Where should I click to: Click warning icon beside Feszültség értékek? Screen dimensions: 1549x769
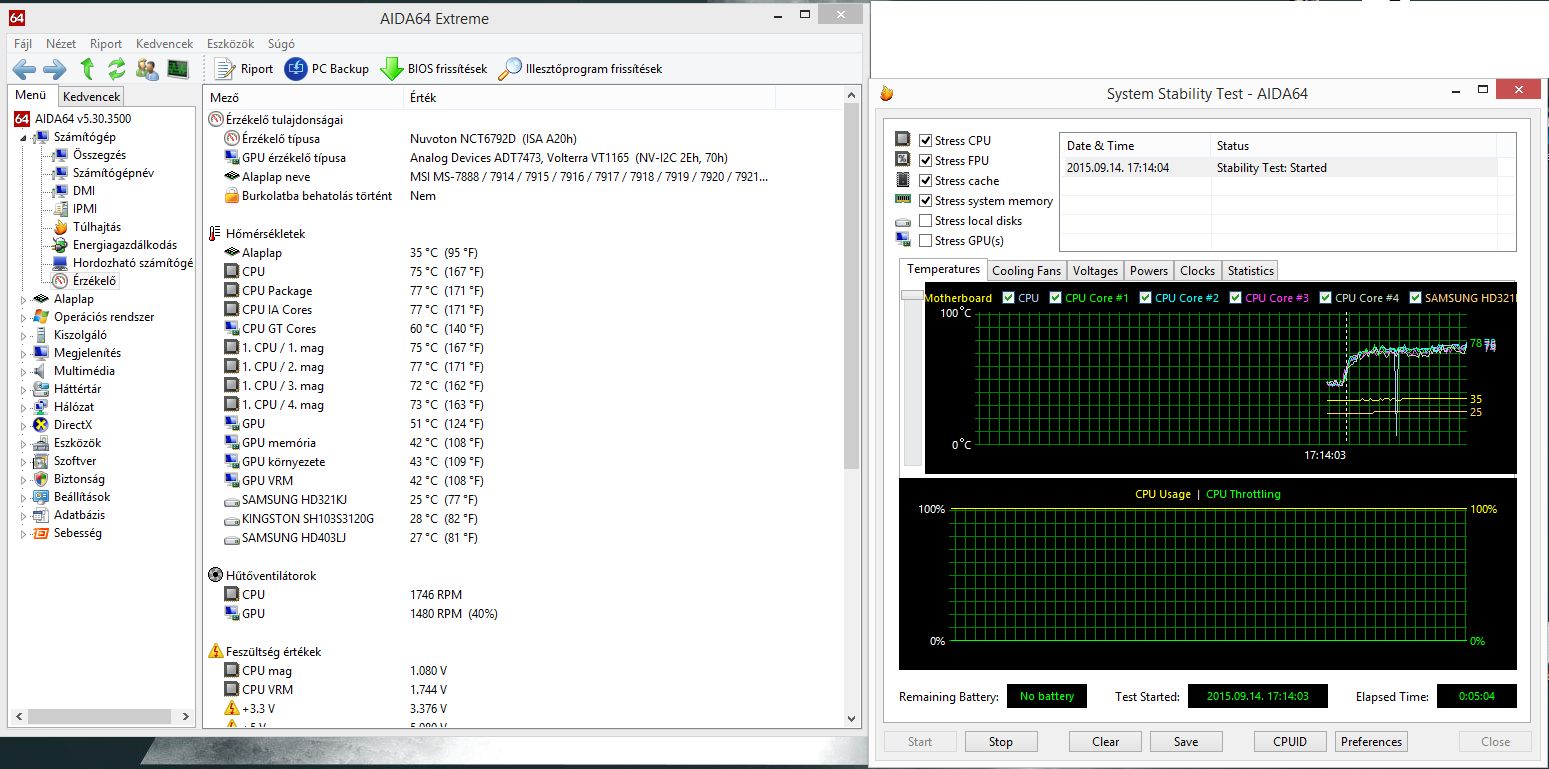pyautogui.click(x=215, y=652)
